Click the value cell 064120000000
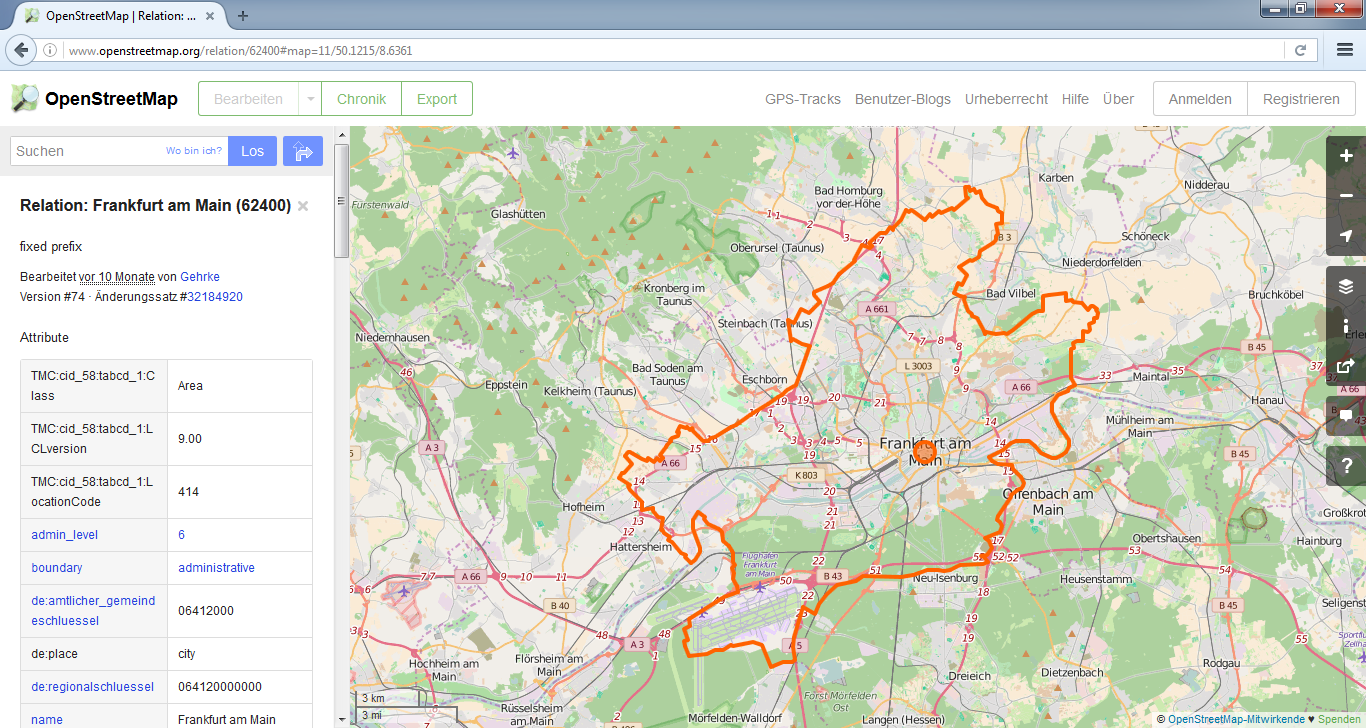 (220, 687)
